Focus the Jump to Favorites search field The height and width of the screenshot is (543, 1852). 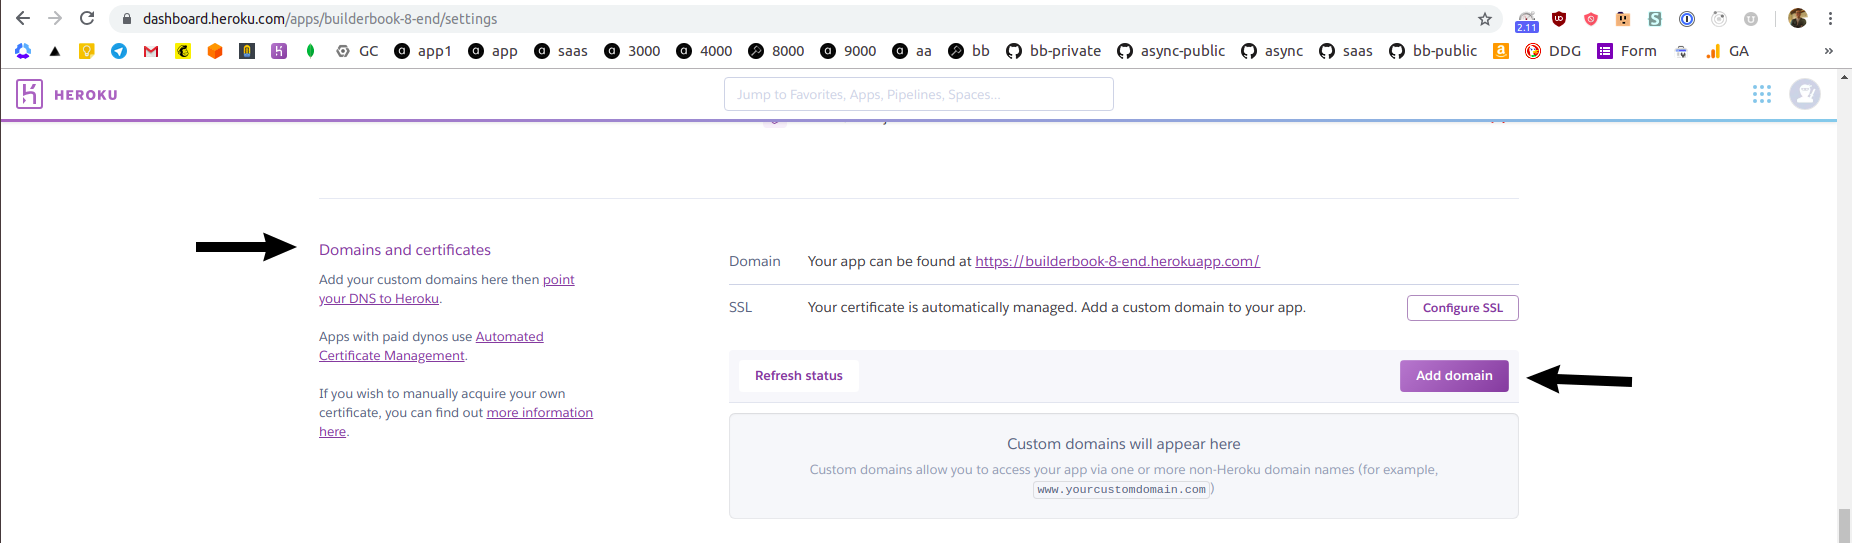[919, 94]
